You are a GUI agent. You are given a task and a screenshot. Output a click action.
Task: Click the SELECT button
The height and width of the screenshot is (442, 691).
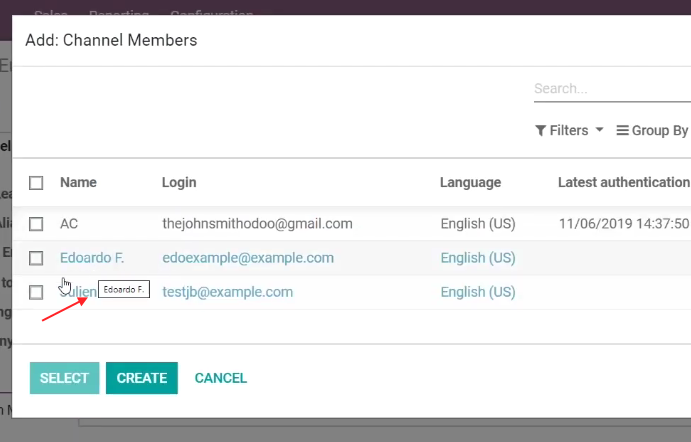pos(64,378)
